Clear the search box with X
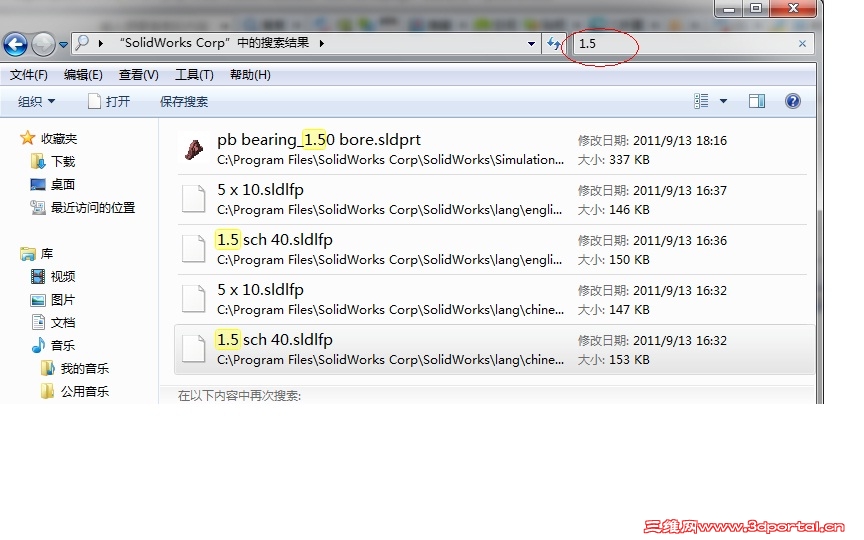The height and width of the screenshot is (540, 864). coord(802,44)
